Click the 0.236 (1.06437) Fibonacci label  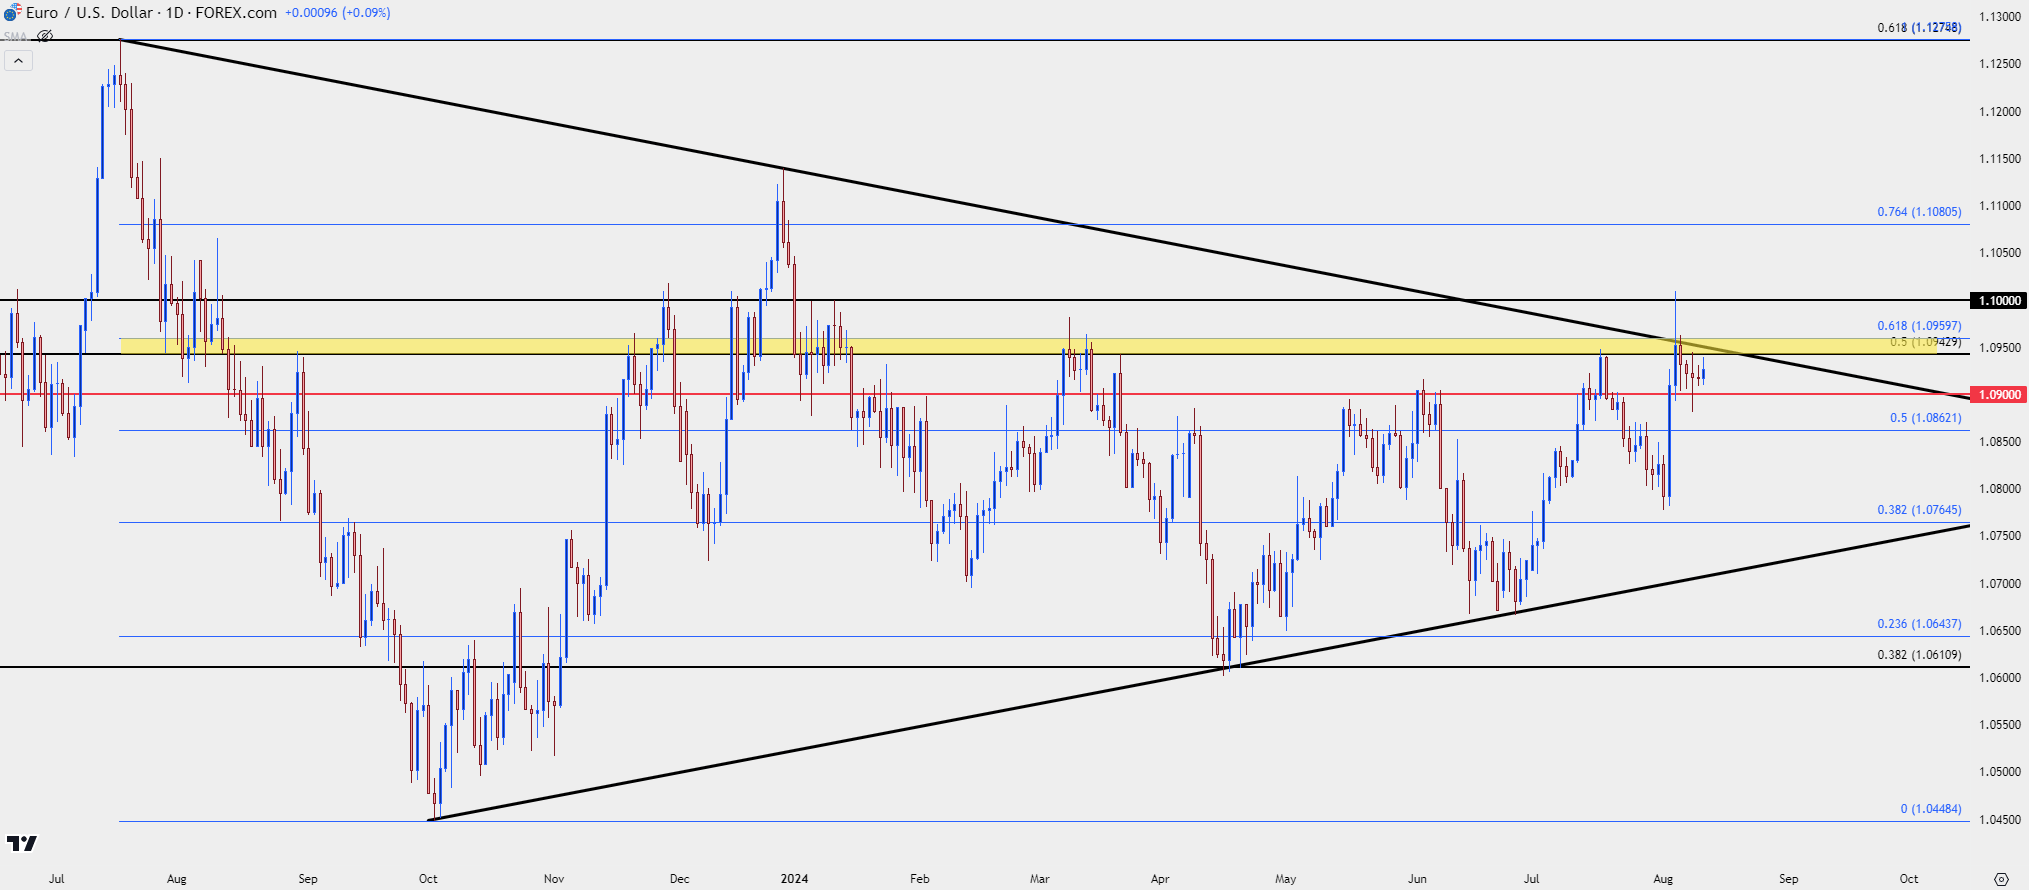click(1919, 624)
